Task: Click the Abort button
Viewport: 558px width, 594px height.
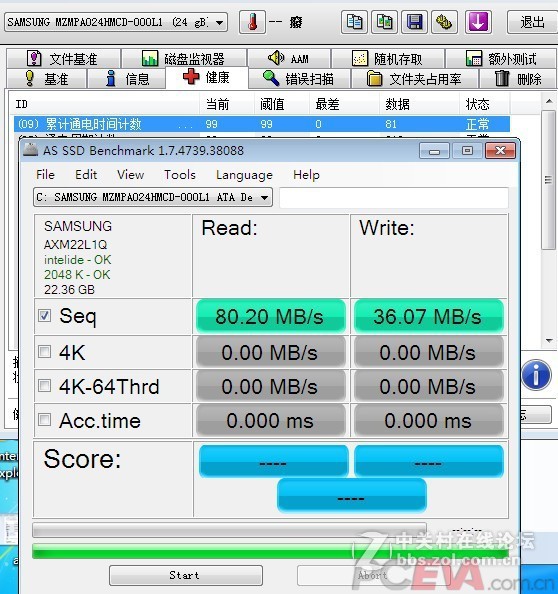Action: [x=373, y=575]
